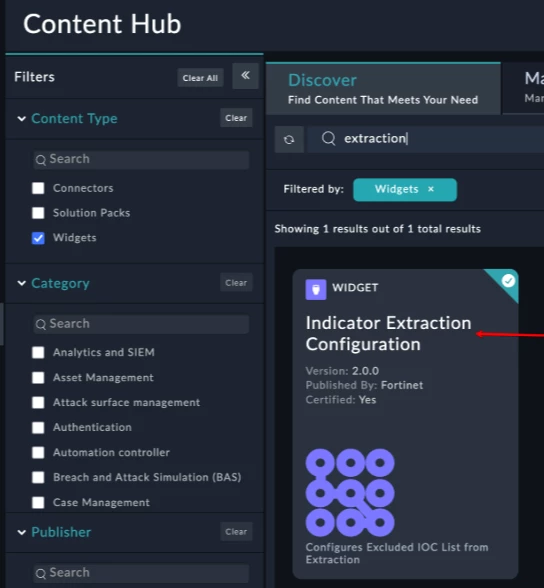Collapse the Publisher filter section

[x=22, y=532]
